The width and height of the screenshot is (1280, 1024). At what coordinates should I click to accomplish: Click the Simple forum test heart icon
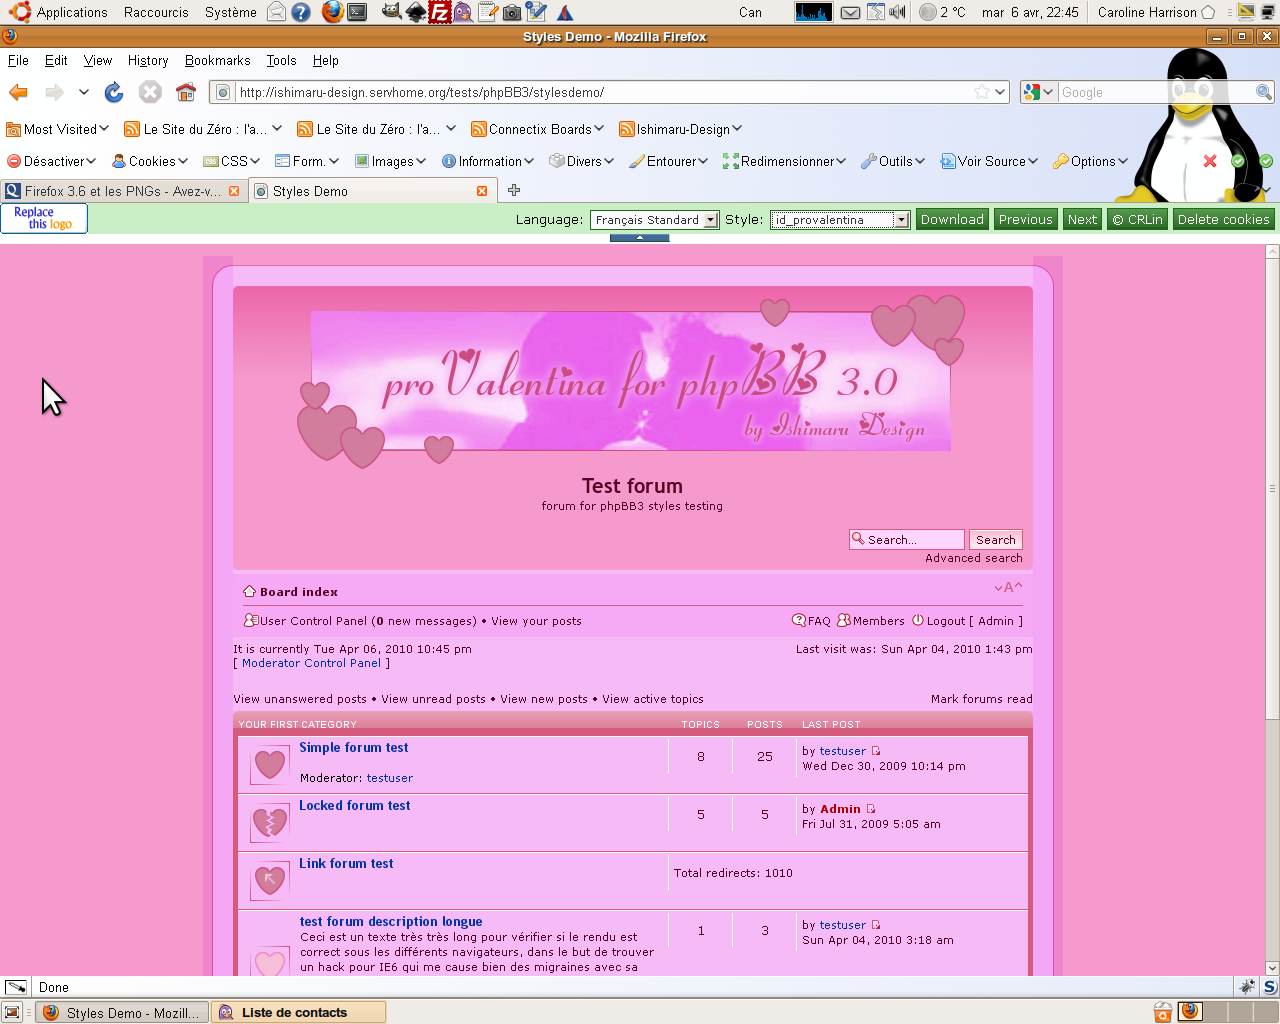270,766
